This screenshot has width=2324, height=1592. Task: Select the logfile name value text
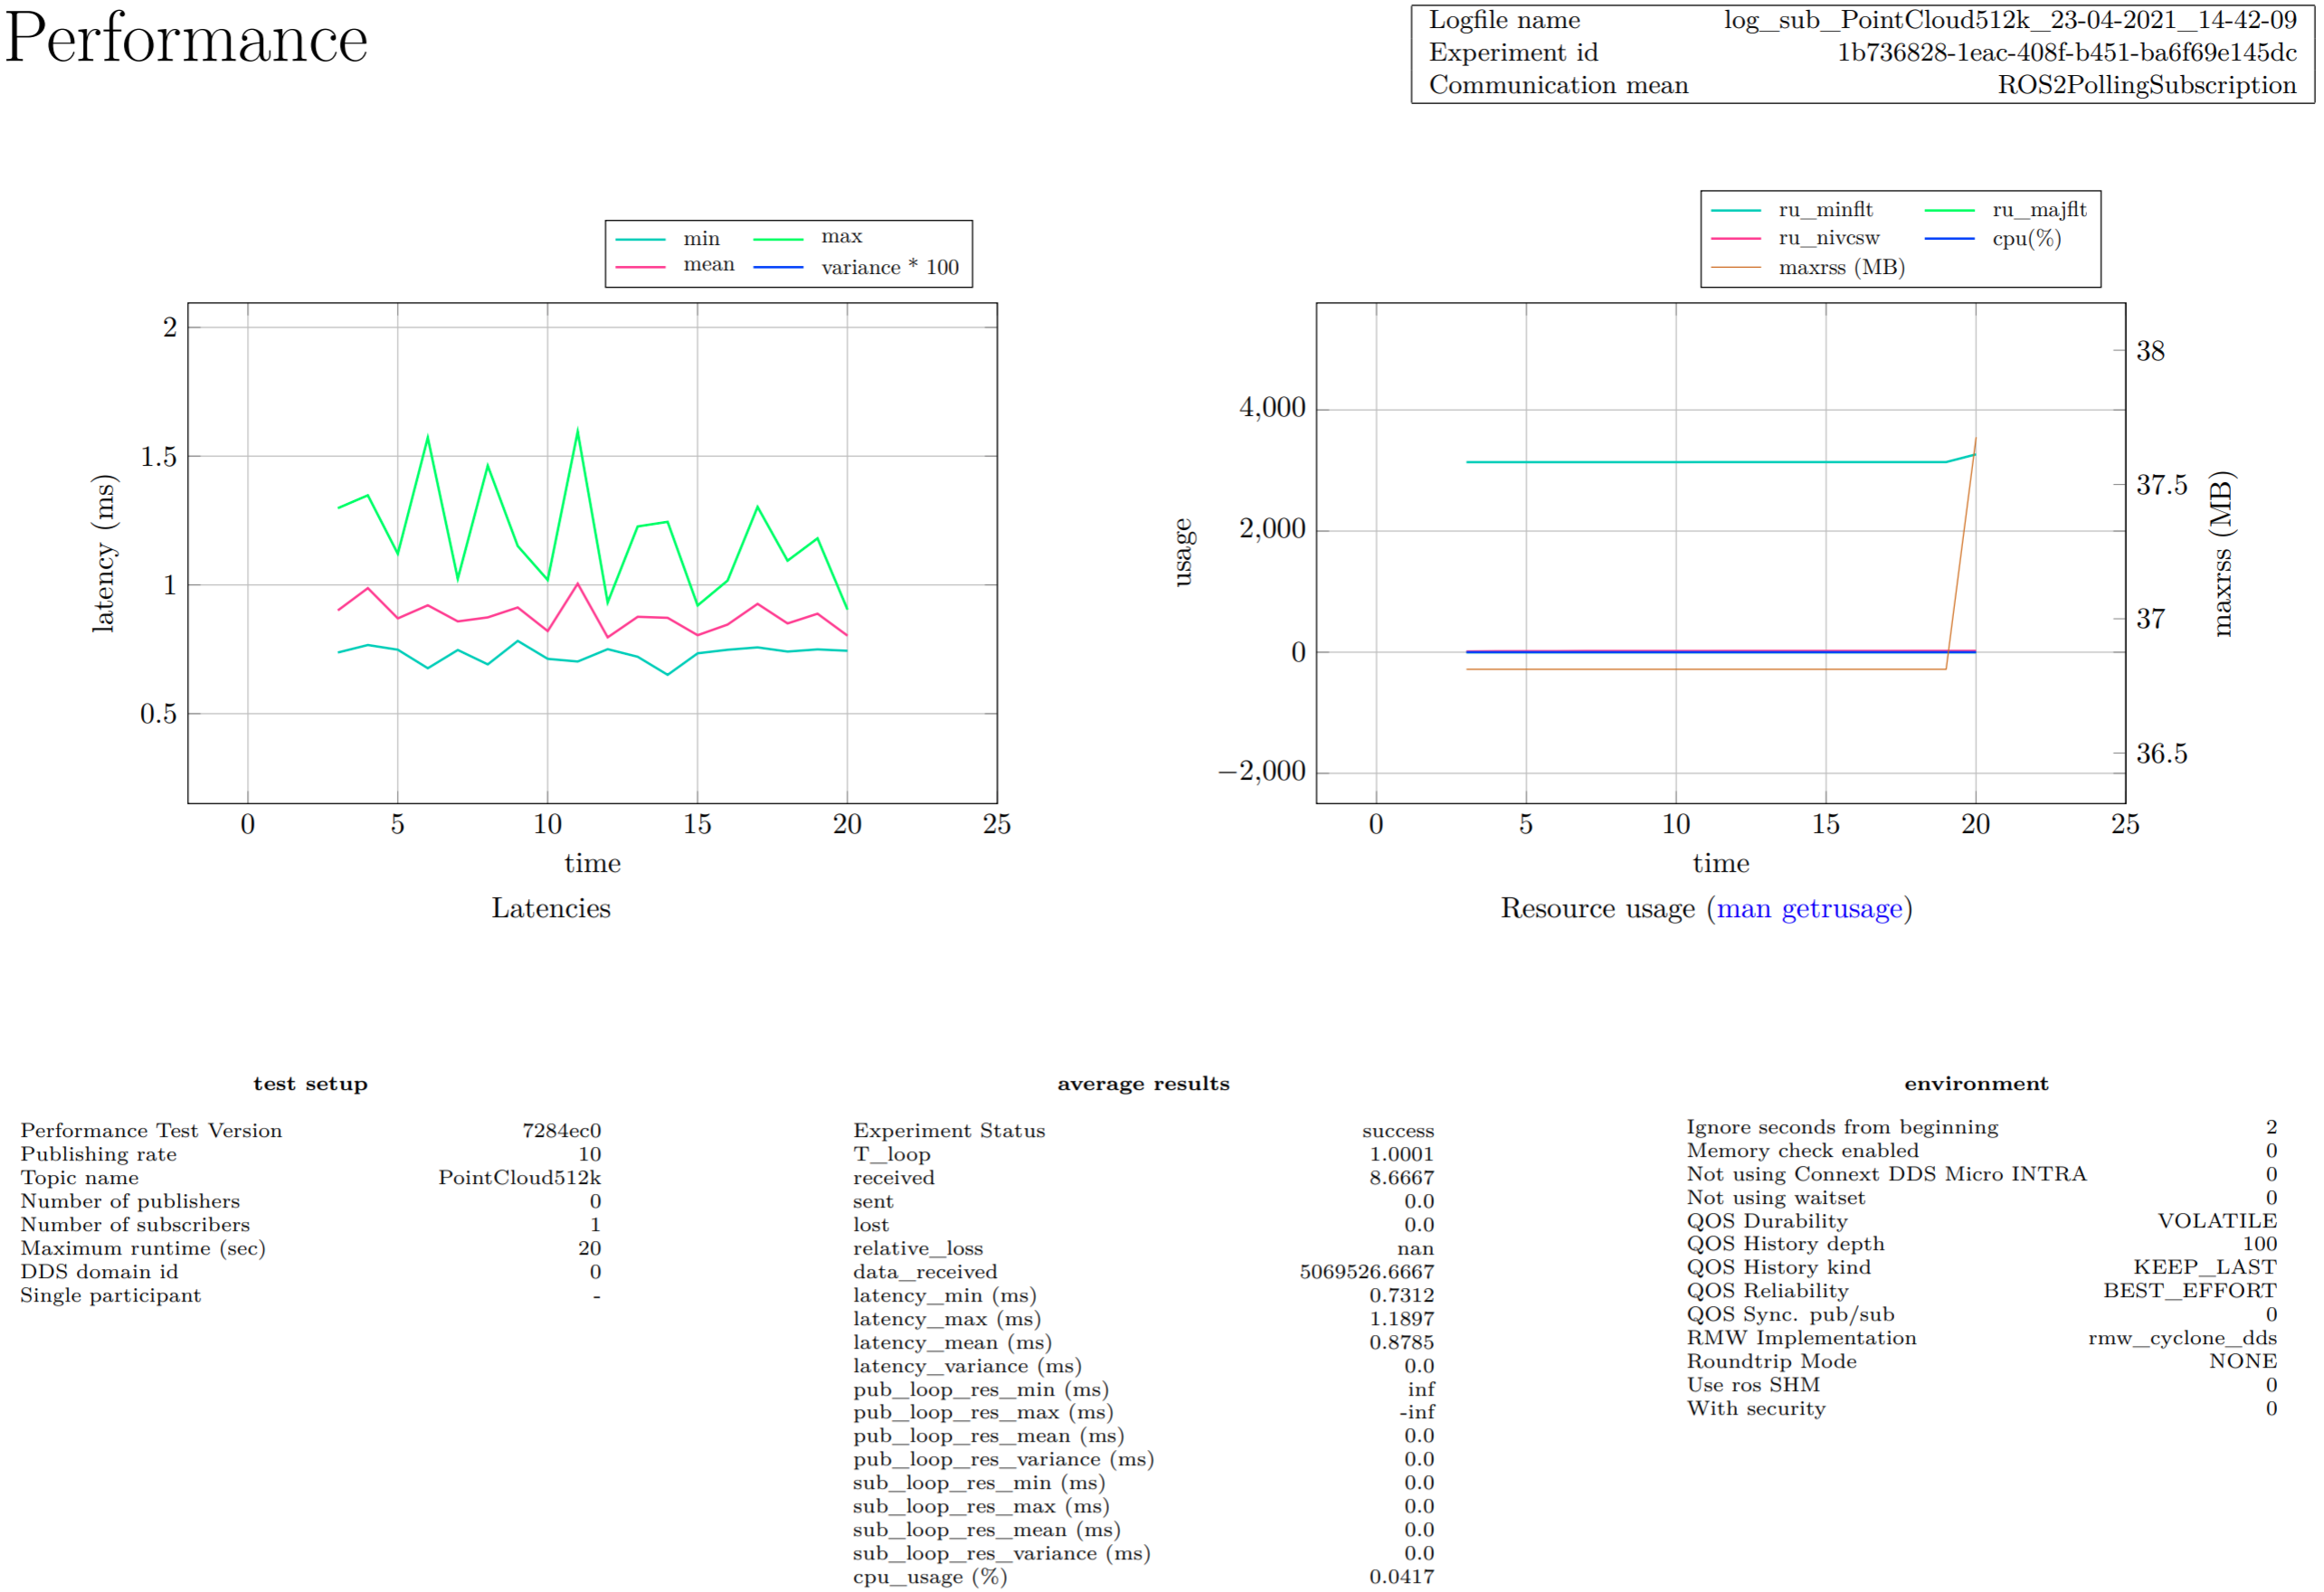click(2010, 20)
